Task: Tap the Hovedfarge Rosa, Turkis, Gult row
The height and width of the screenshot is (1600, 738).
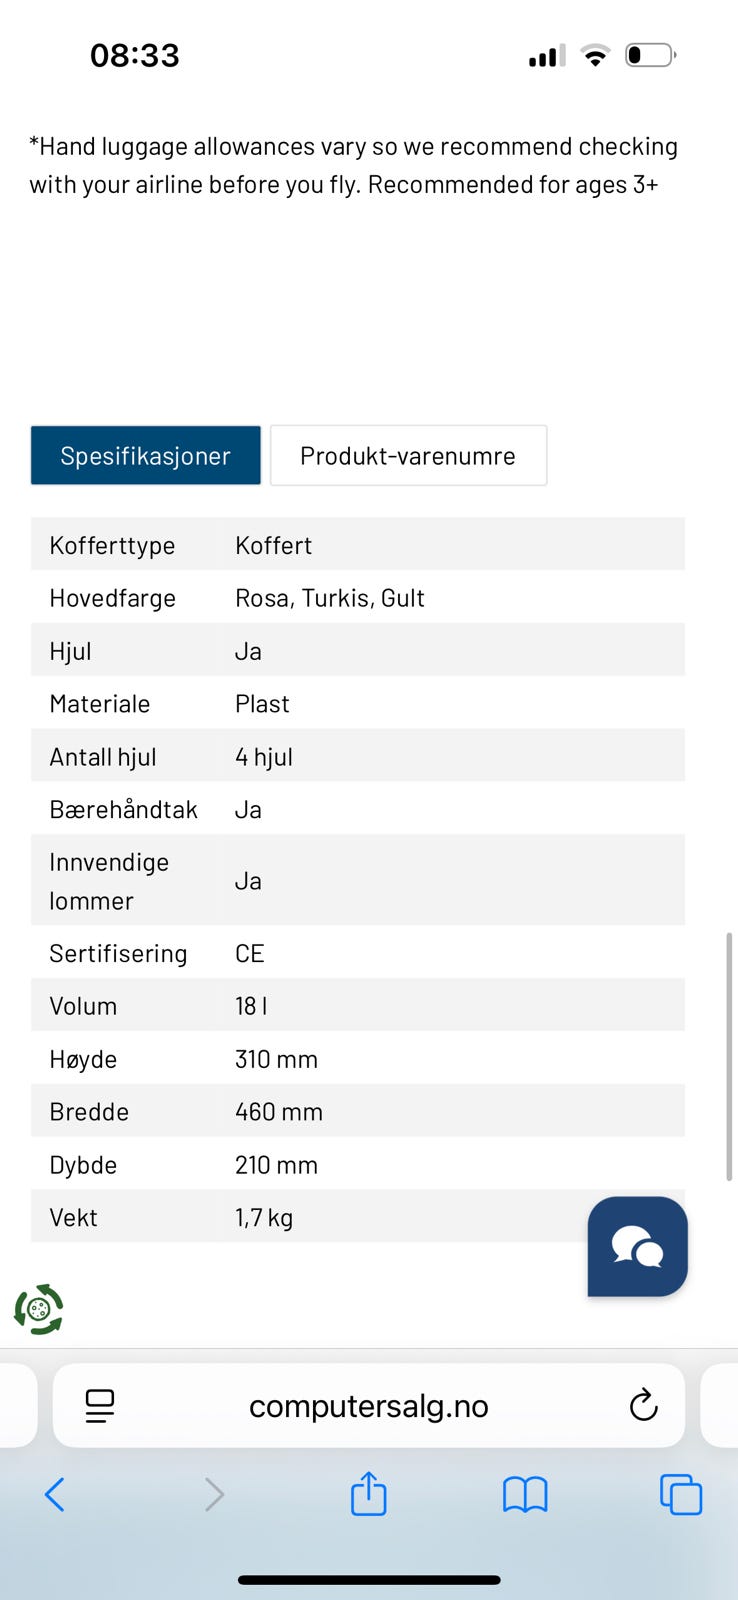Action: tap(357, 598)
